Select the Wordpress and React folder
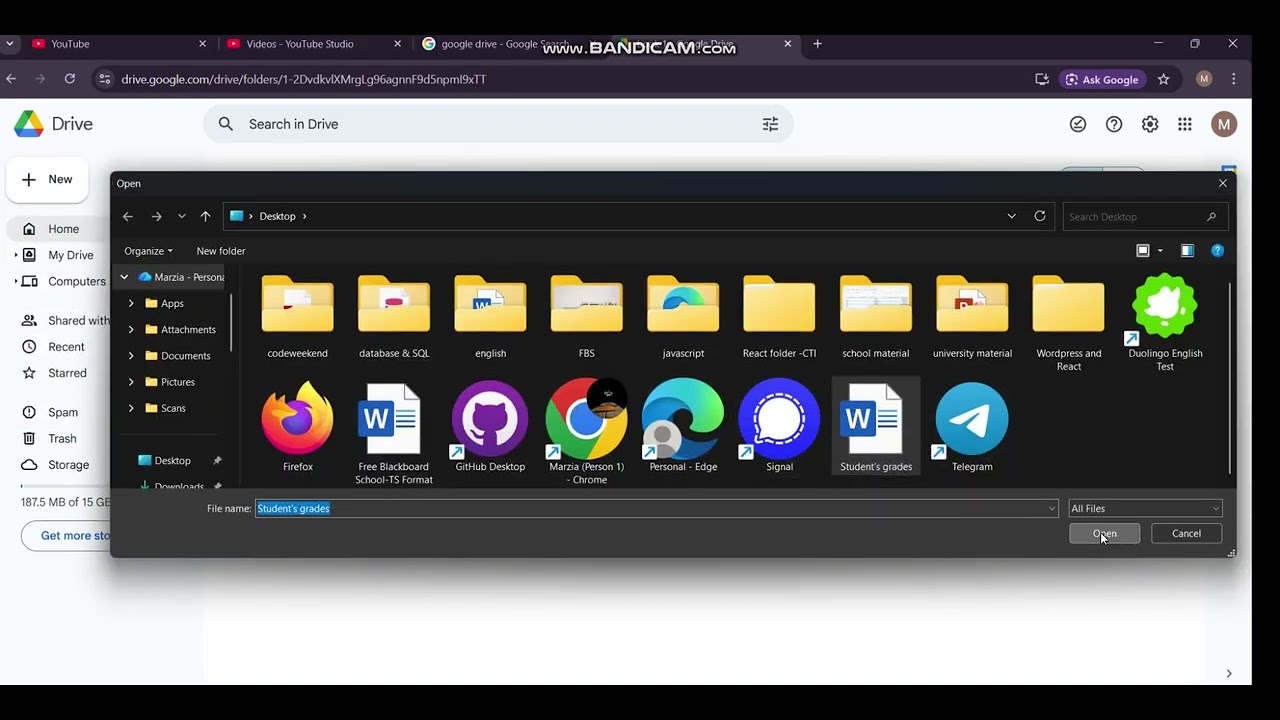The image size is (1280, 720). (1069, 322)
